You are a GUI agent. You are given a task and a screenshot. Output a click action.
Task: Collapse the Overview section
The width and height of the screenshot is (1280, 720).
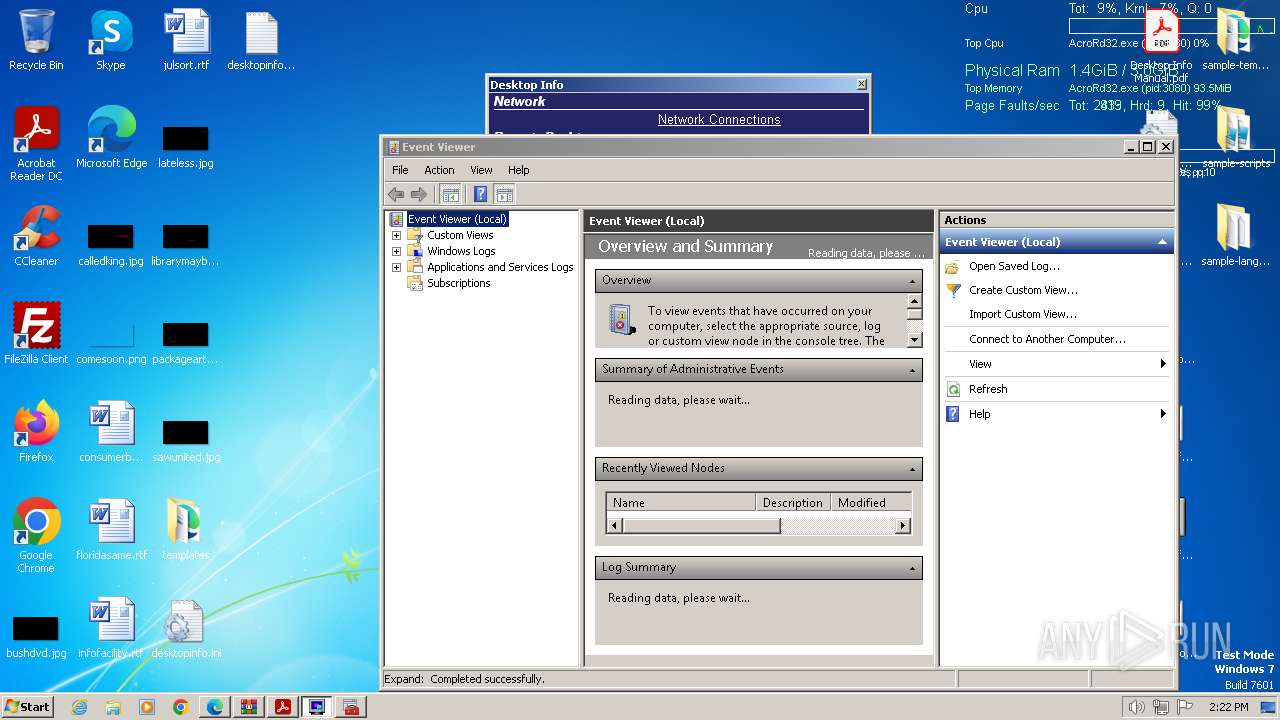point(912,281)
